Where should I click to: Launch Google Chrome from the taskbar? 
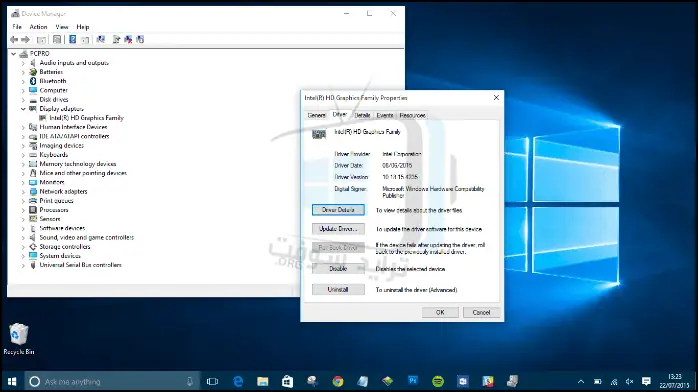[338, 381]
